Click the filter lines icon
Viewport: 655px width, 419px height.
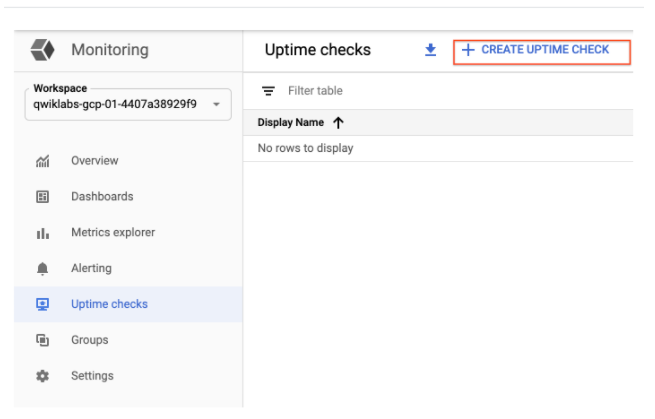click(x=268, y=91)
